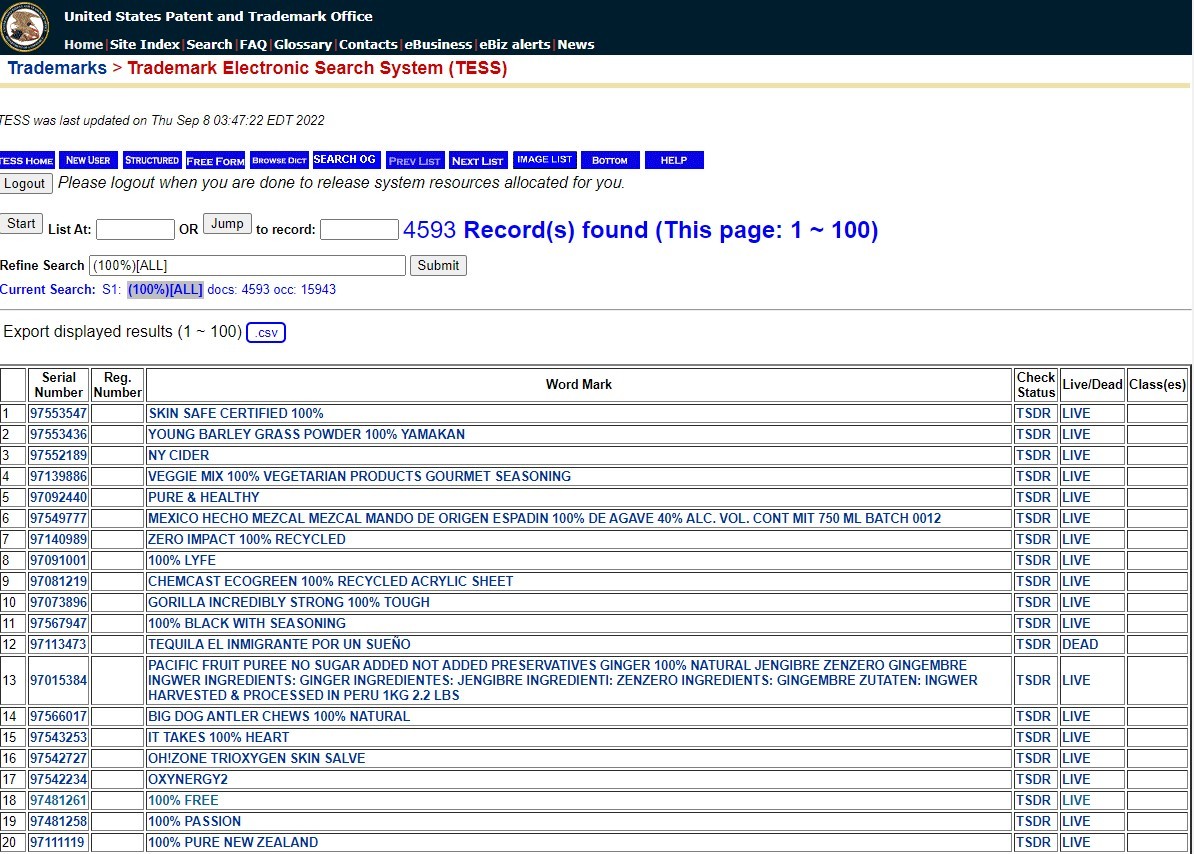1194x854 pixels.
Task: Go to the Trademarks breadcrumb link
Action: click(x=57, y=68)
